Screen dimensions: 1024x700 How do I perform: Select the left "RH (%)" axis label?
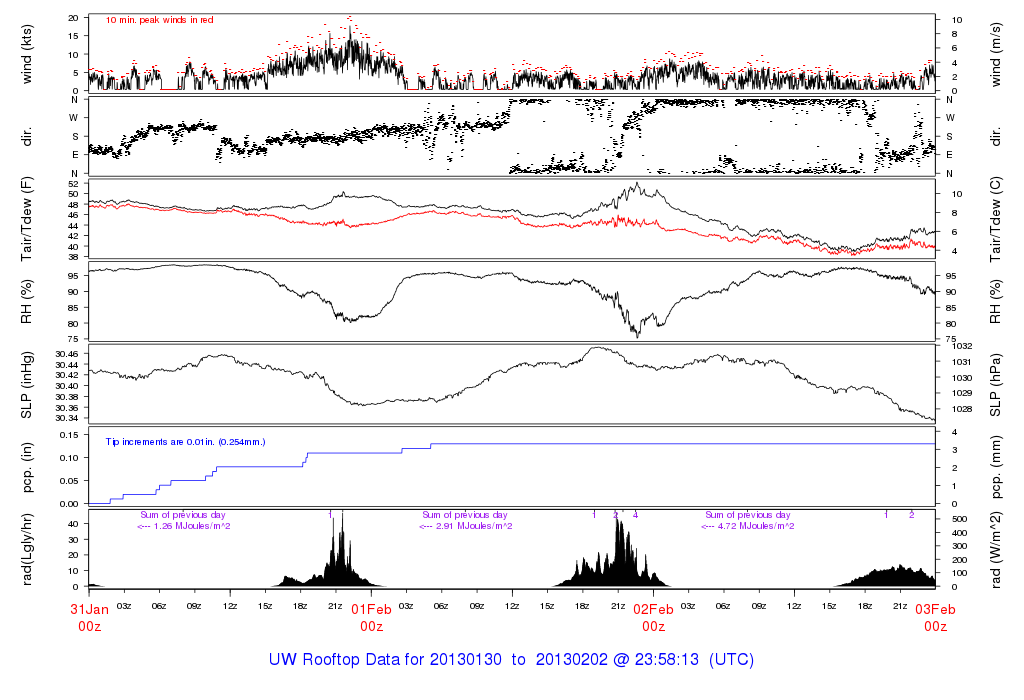click(x=27, y=302)
